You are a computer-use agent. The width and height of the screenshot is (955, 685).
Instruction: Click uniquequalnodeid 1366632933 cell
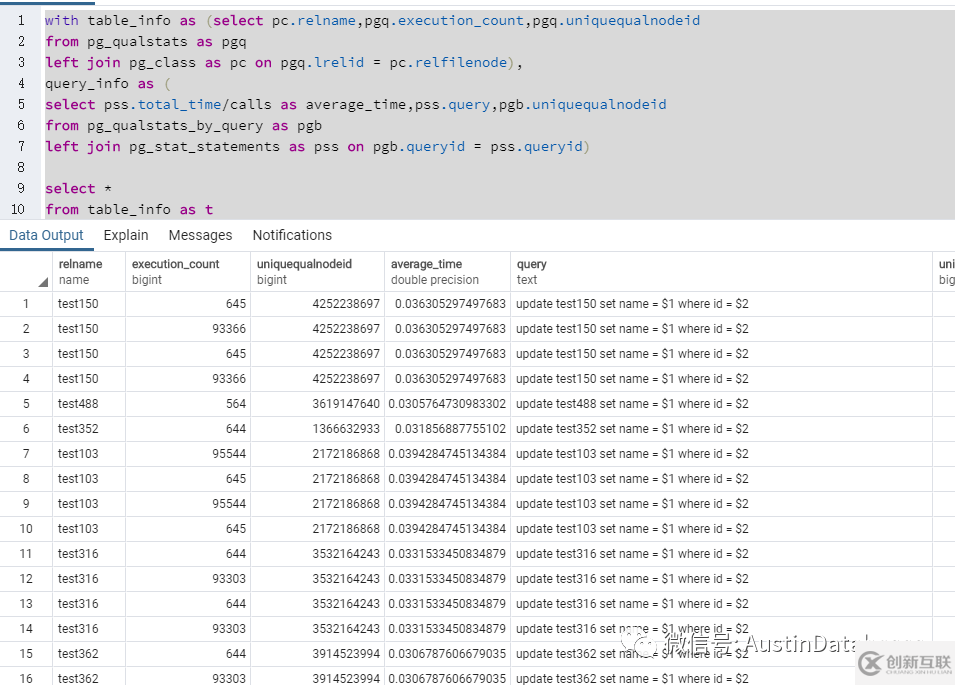317,429
